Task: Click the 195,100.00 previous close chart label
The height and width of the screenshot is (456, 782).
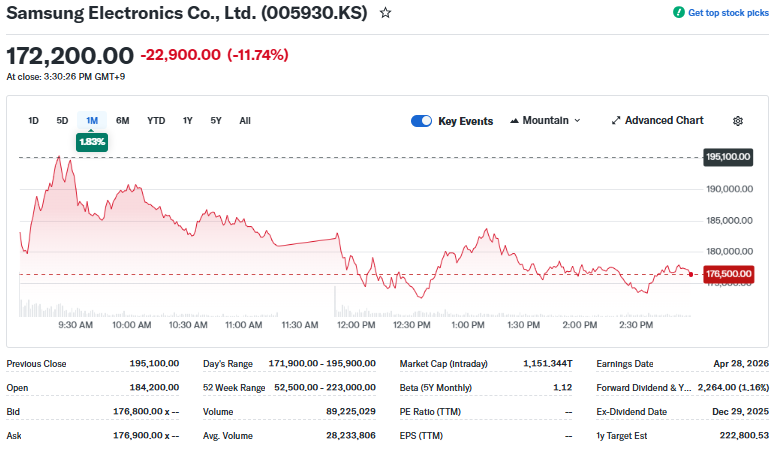Action: (x=728, y=157)
